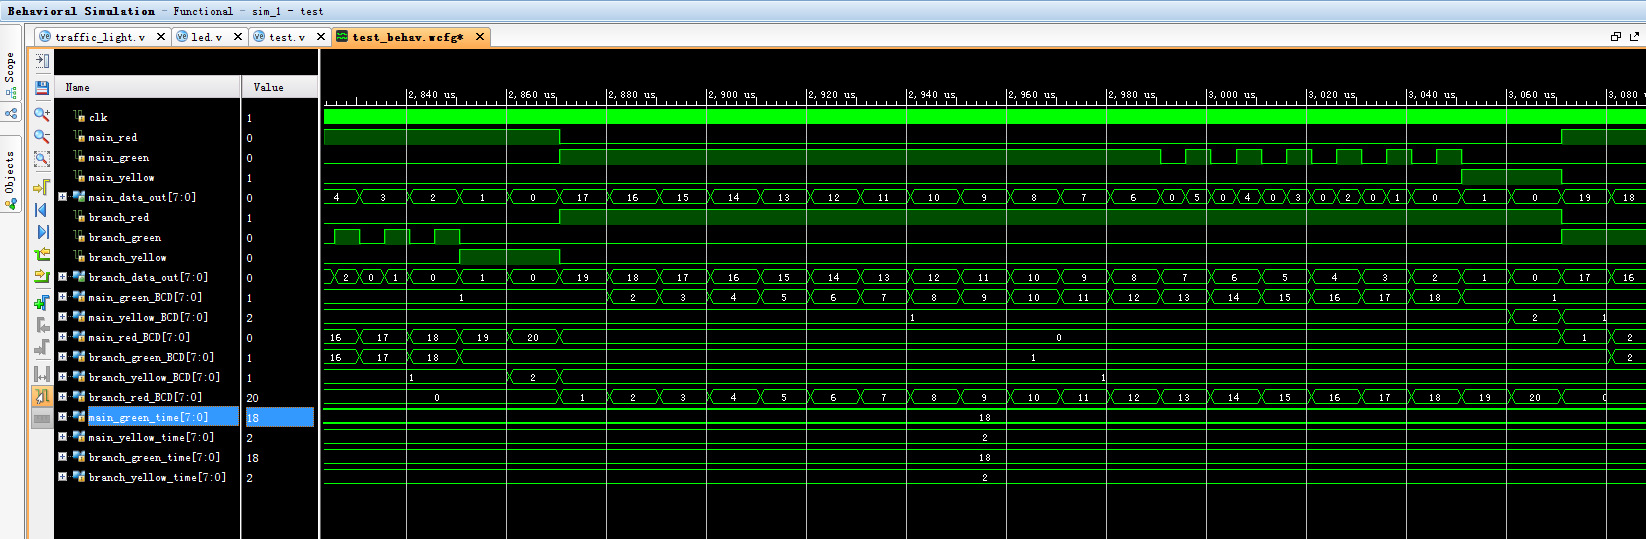Click value 20 of branch_red_BCD
Screen dimensions: 1646x539
click(252, 398)
